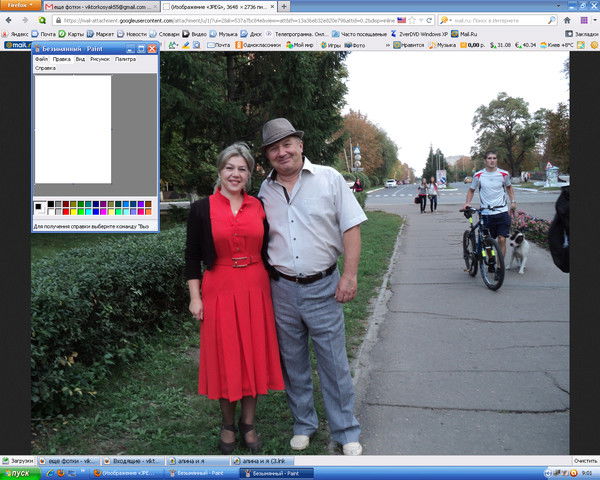Click the white Paint canvas

(73, 128)
